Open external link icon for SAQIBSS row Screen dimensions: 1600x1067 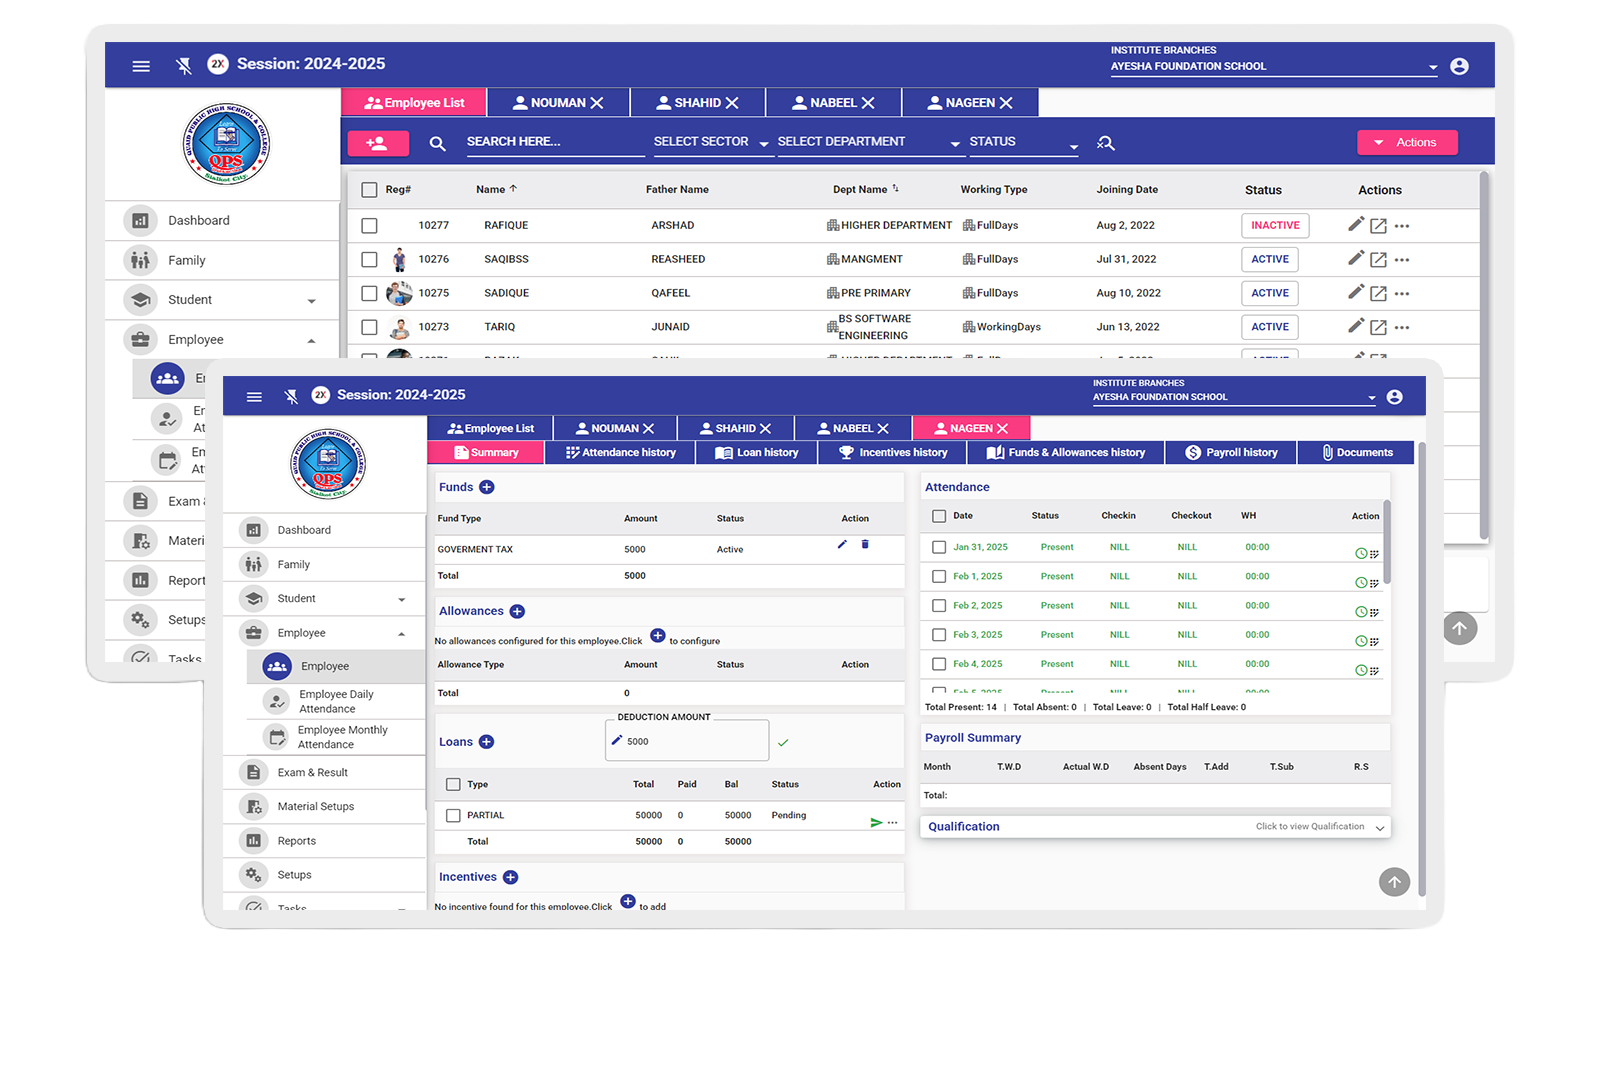[1378, 260]
